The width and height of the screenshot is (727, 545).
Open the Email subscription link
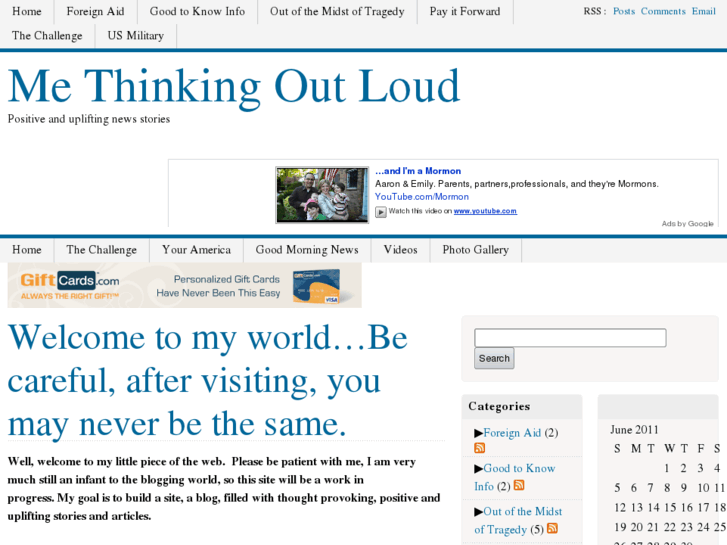704,12
